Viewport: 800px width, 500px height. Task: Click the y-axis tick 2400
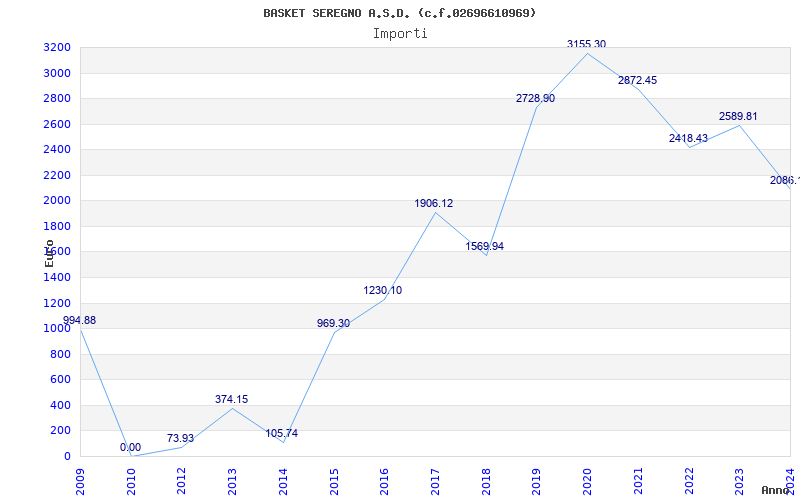57,149
